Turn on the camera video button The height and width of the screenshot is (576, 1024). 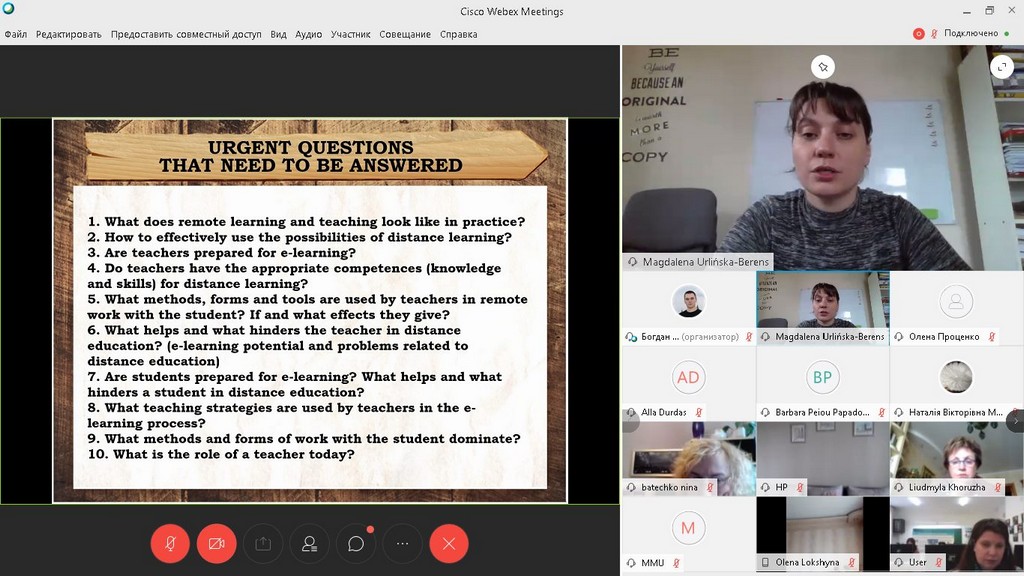point(216,544)
